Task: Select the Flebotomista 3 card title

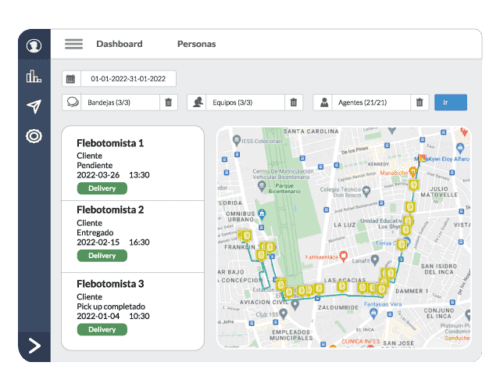Action: pyautogui.click(x=110, y=284)
